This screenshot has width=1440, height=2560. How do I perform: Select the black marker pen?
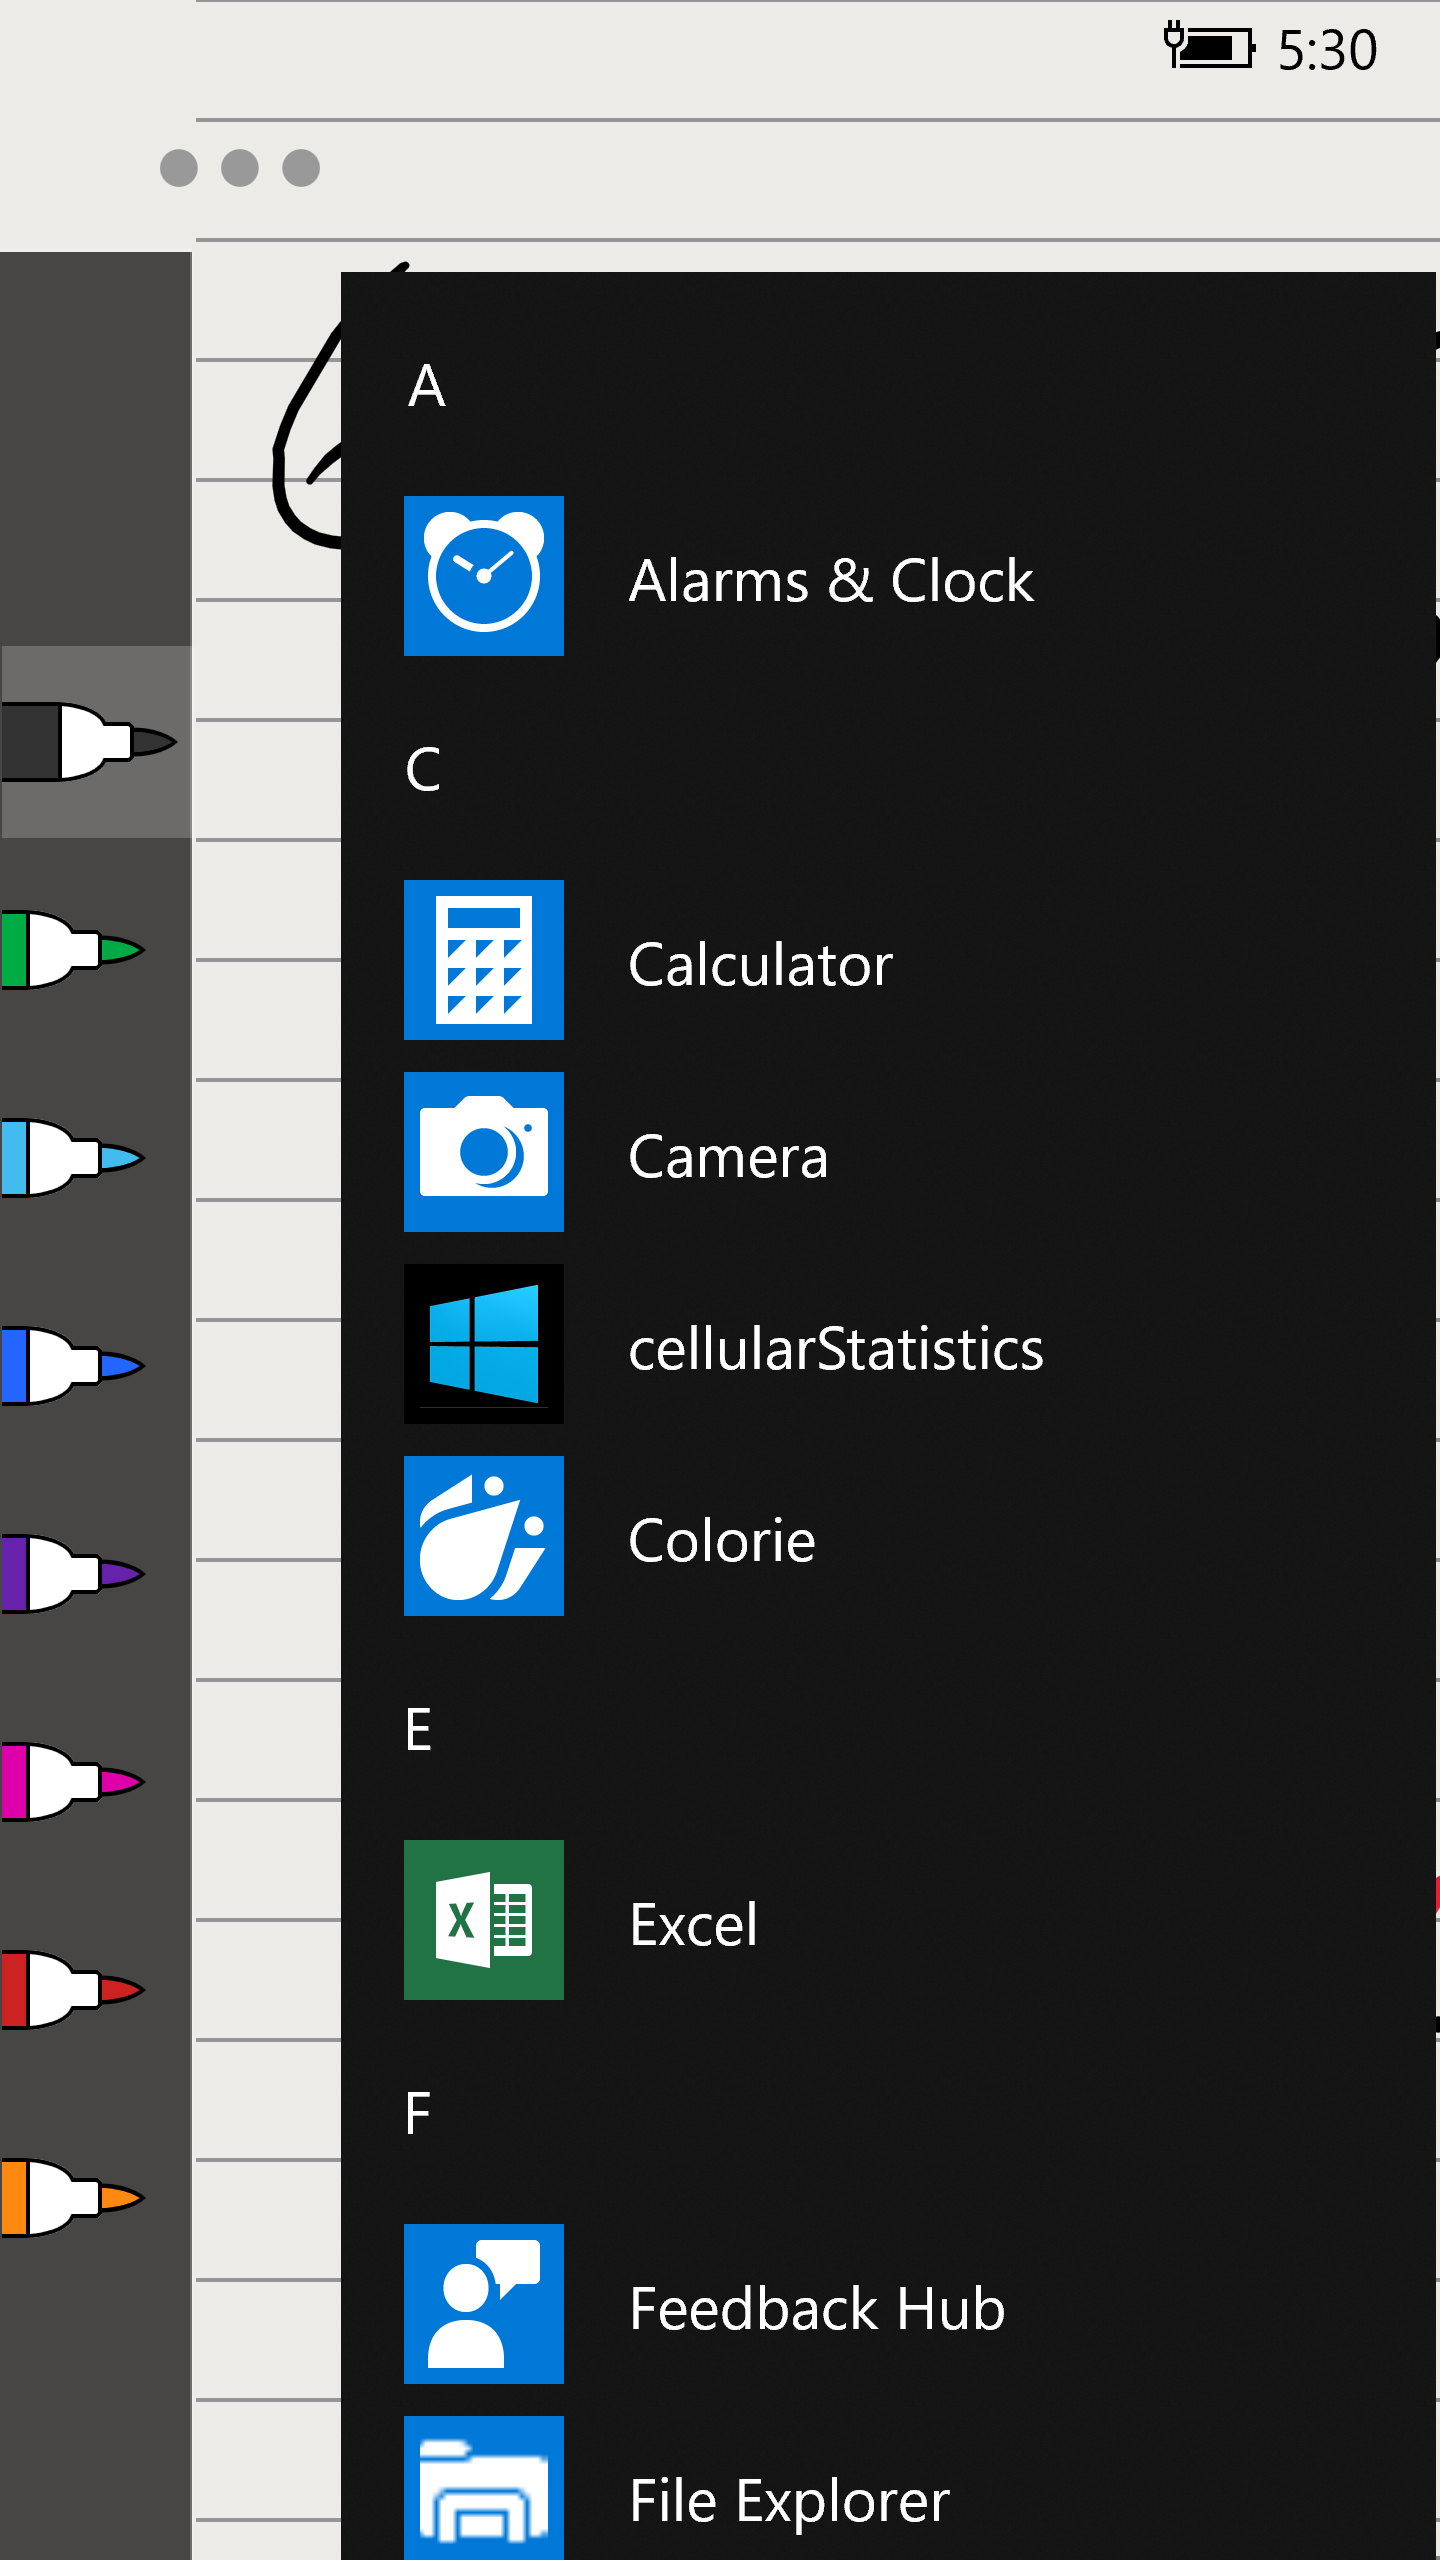pyautogui.click(x=88, y=742)
